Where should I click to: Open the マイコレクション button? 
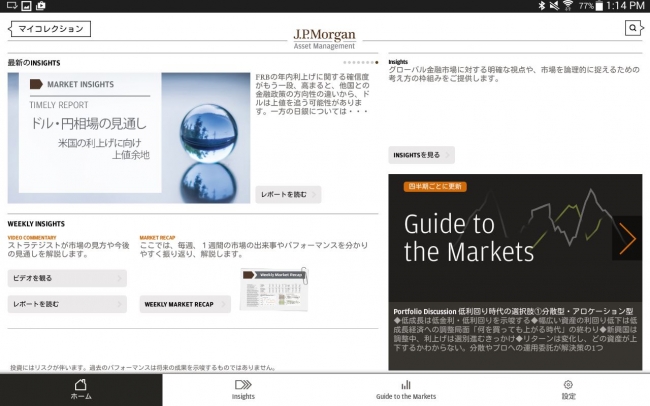50,29
